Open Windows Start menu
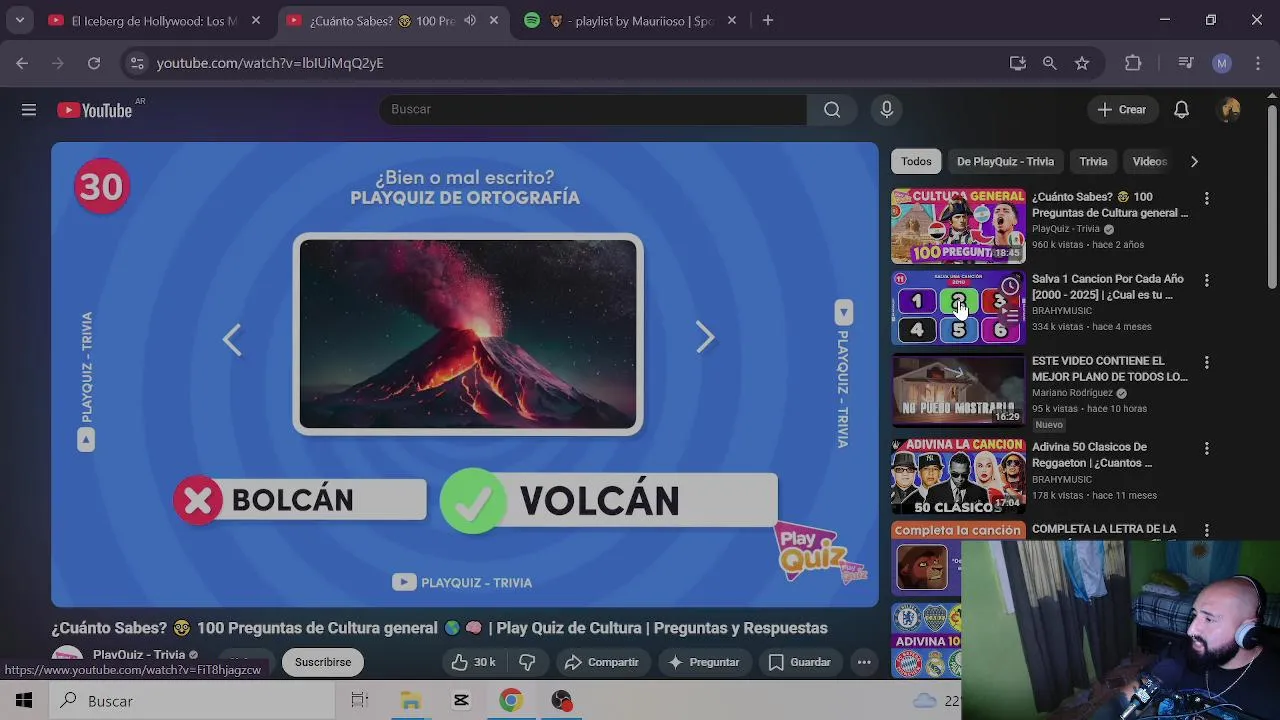The height and width of the screenshot is (720, 1280). point(24,701)
